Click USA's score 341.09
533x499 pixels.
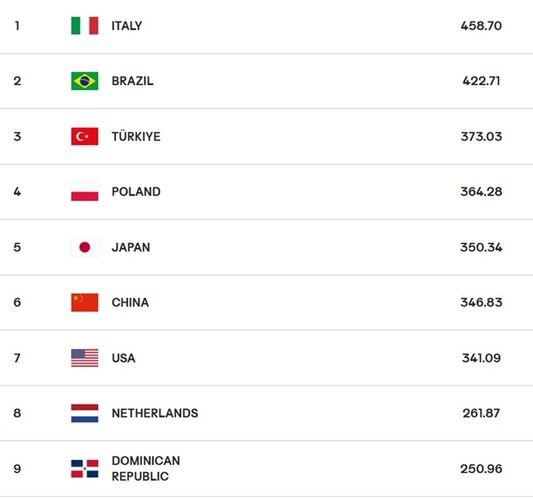tap(481, 358)
